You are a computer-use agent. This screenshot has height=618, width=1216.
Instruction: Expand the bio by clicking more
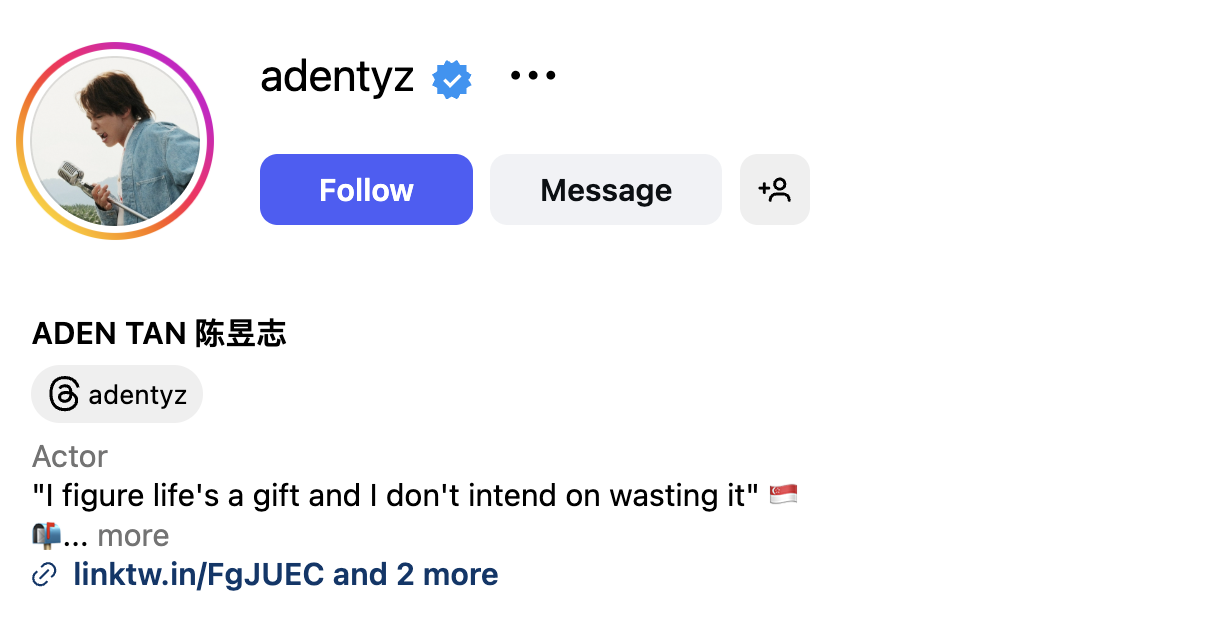coord(132,535)
